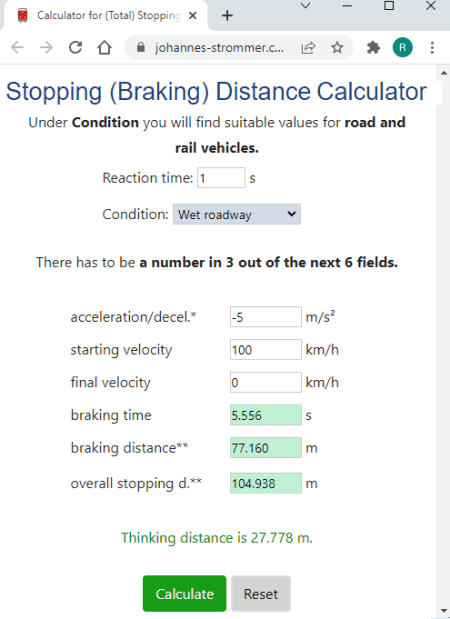Click the share page icon in the address bar
Viewport: 450px width, 619px height.
(308, 48)
